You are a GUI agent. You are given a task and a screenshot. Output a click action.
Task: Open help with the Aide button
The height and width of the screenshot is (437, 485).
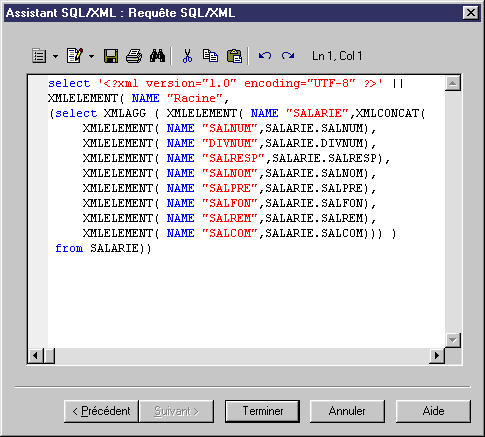(x=433, y=411)
